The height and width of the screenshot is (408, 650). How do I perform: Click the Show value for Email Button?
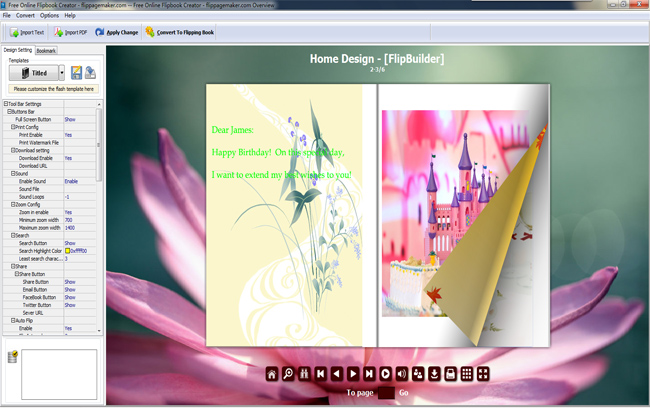coord(70,290)
